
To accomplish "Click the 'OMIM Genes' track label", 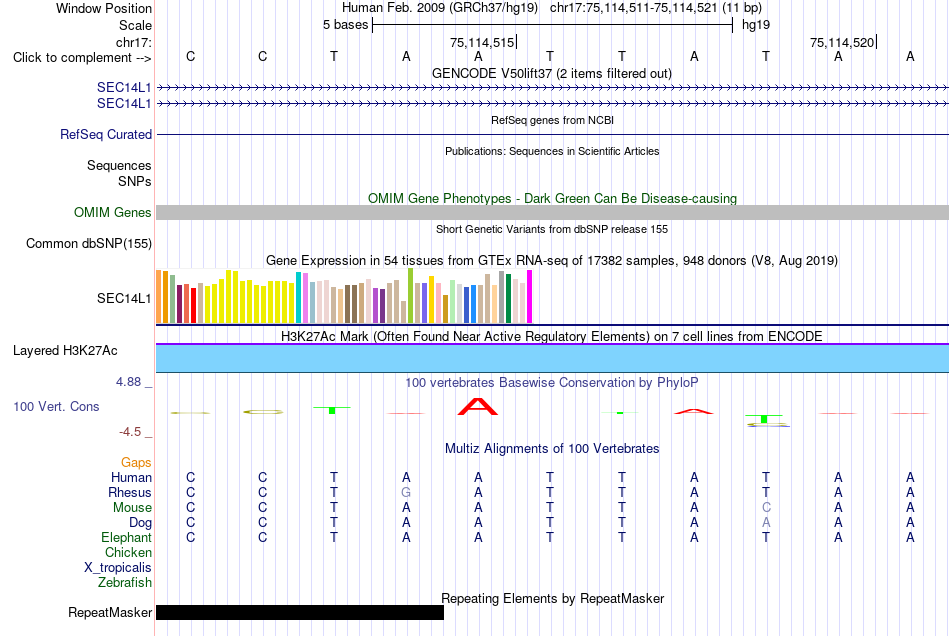I will 112,213.
